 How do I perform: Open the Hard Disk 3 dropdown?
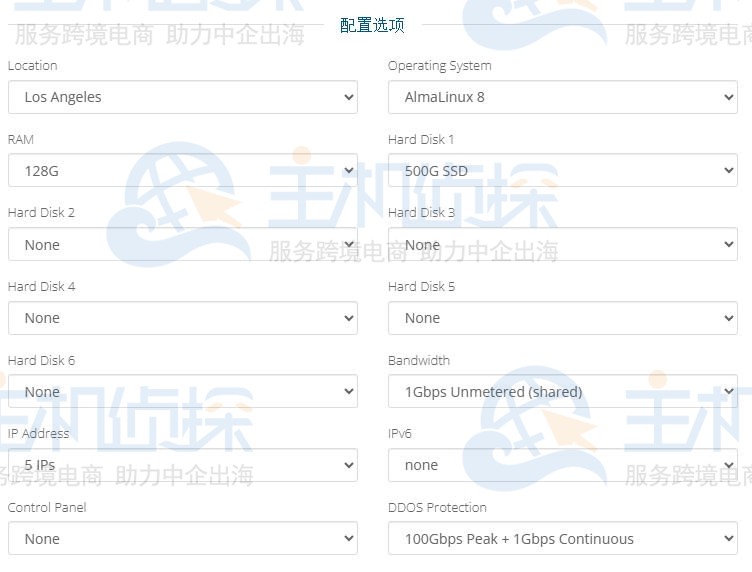pos(563,245)
